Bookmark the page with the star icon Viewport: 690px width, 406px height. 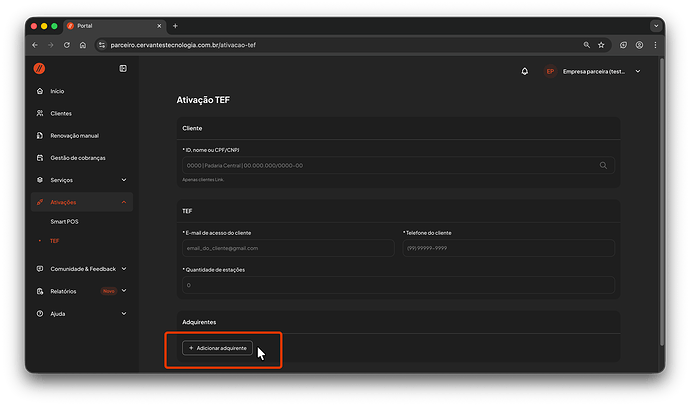pos(601,45)
